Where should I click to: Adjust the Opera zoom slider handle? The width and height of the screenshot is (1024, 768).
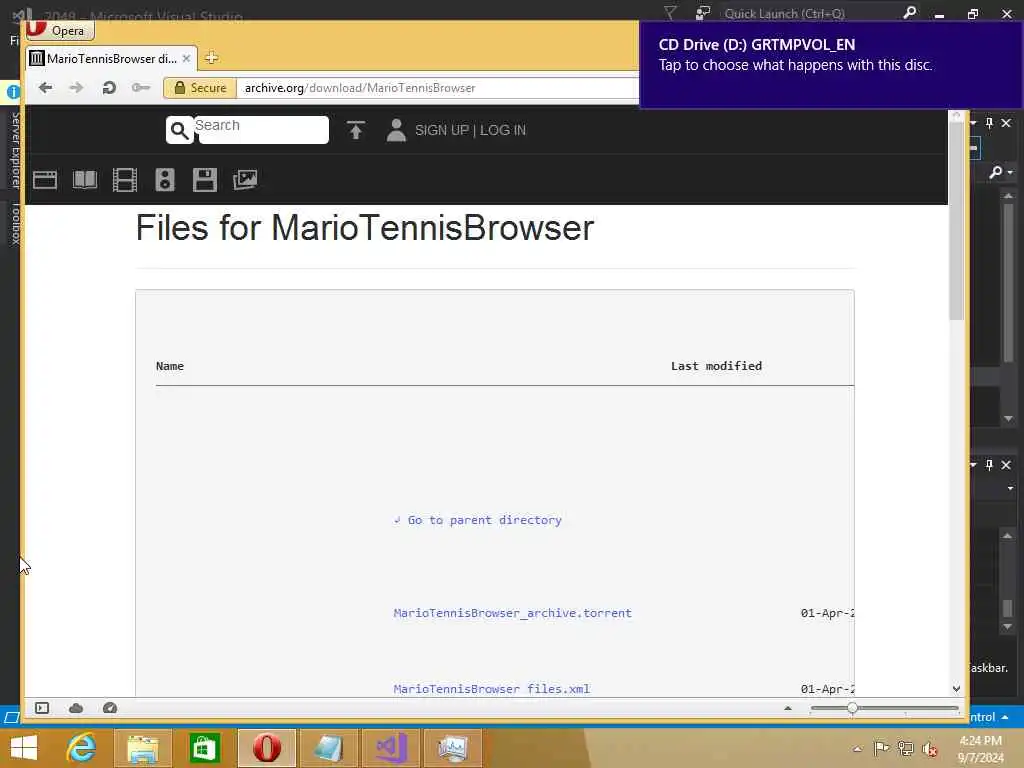(852, 708)
